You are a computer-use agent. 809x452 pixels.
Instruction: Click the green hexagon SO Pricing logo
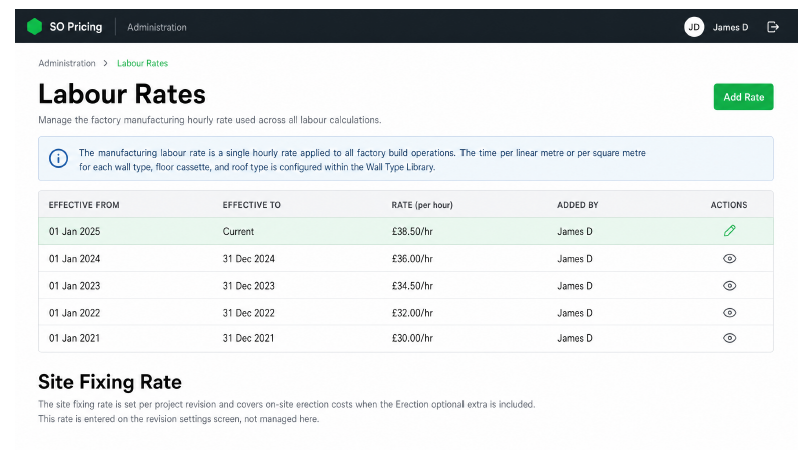point(34,27)
